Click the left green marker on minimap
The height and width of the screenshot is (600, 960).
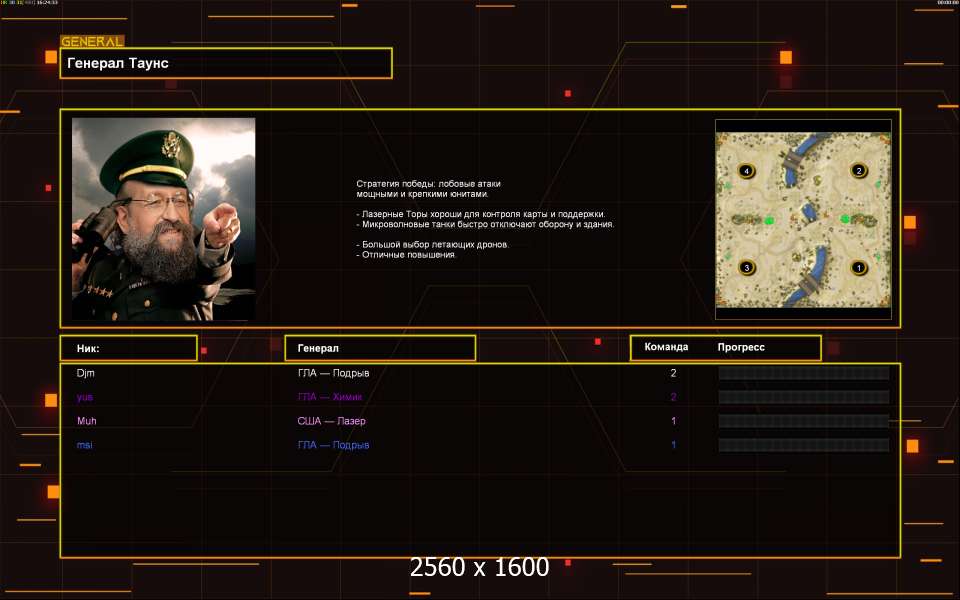[x=769, y=219]
